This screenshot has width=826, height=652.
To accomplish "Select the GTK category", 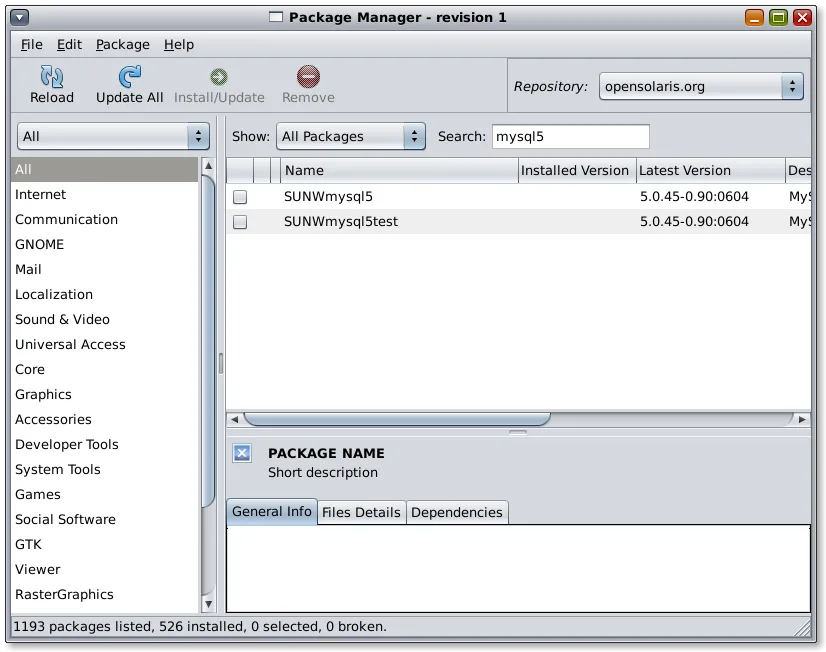I will tap(104, 545).
